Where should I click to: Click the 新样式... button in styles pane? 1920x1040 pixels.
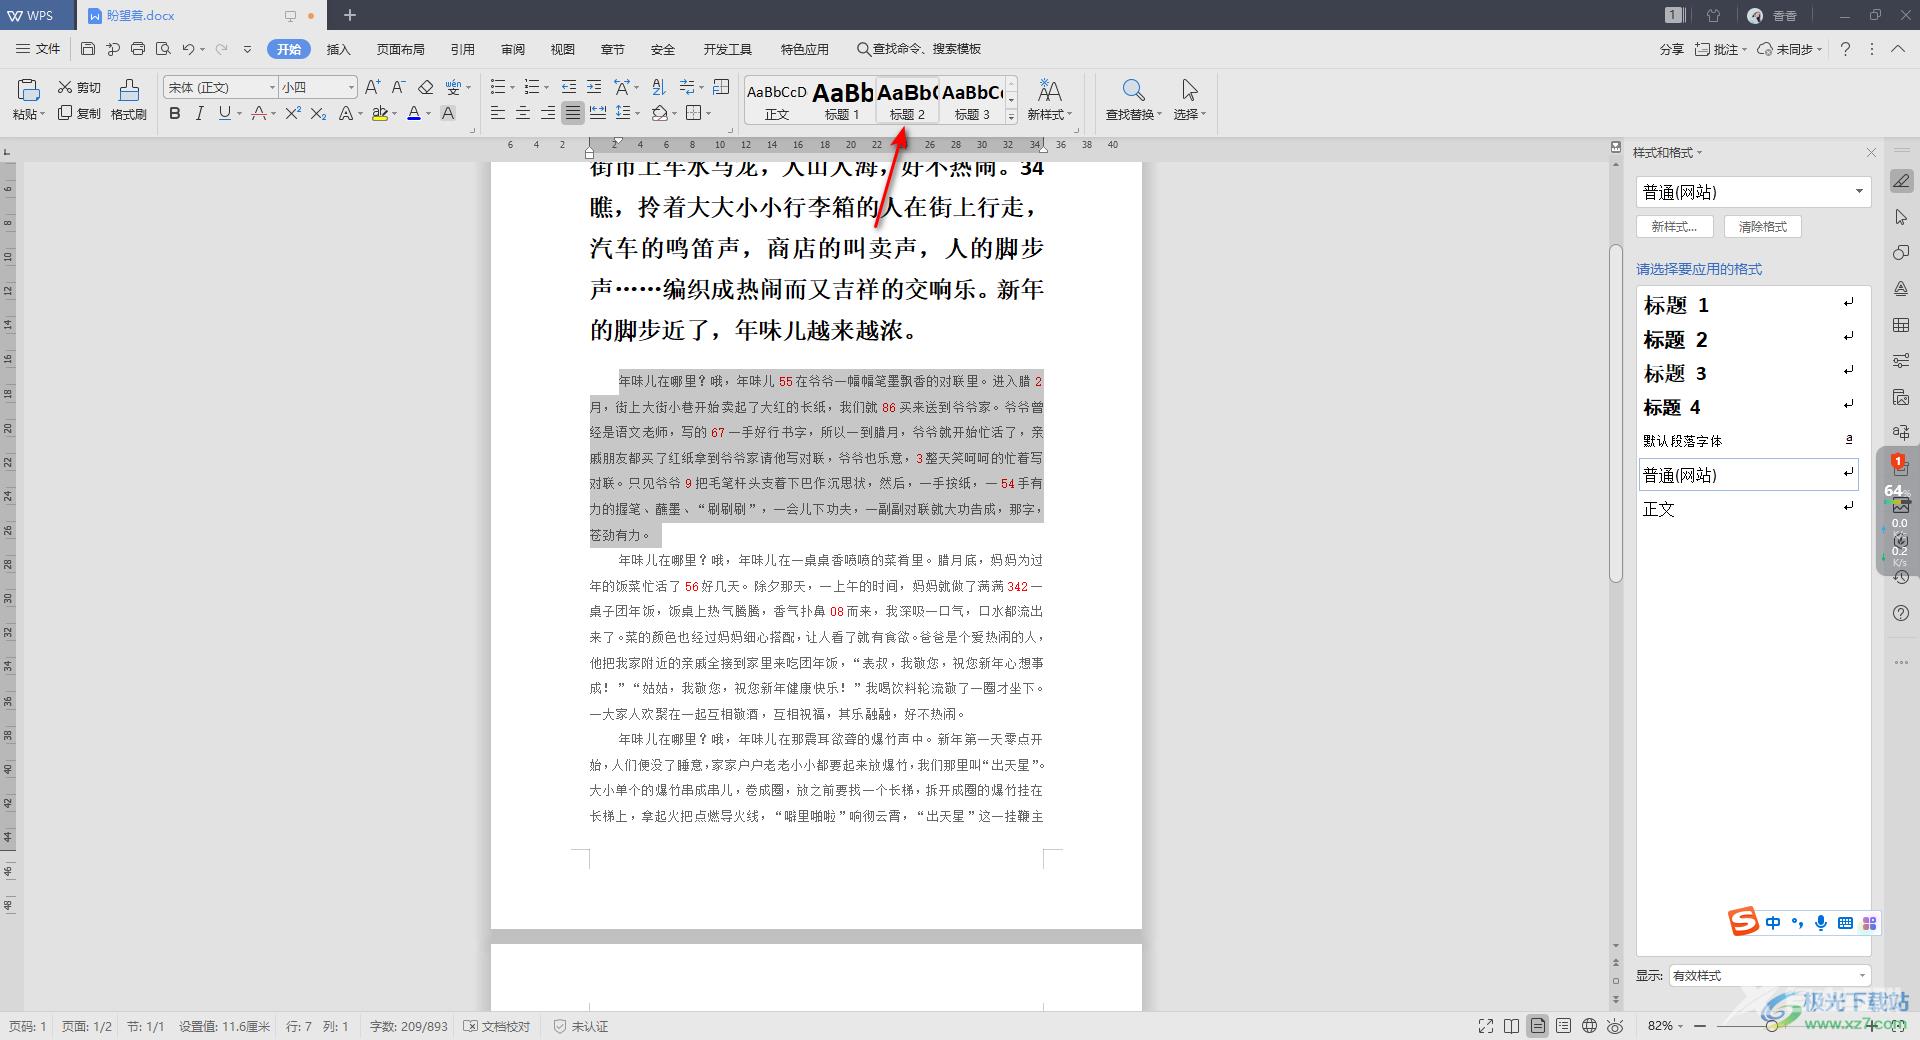pos(1675,227)
